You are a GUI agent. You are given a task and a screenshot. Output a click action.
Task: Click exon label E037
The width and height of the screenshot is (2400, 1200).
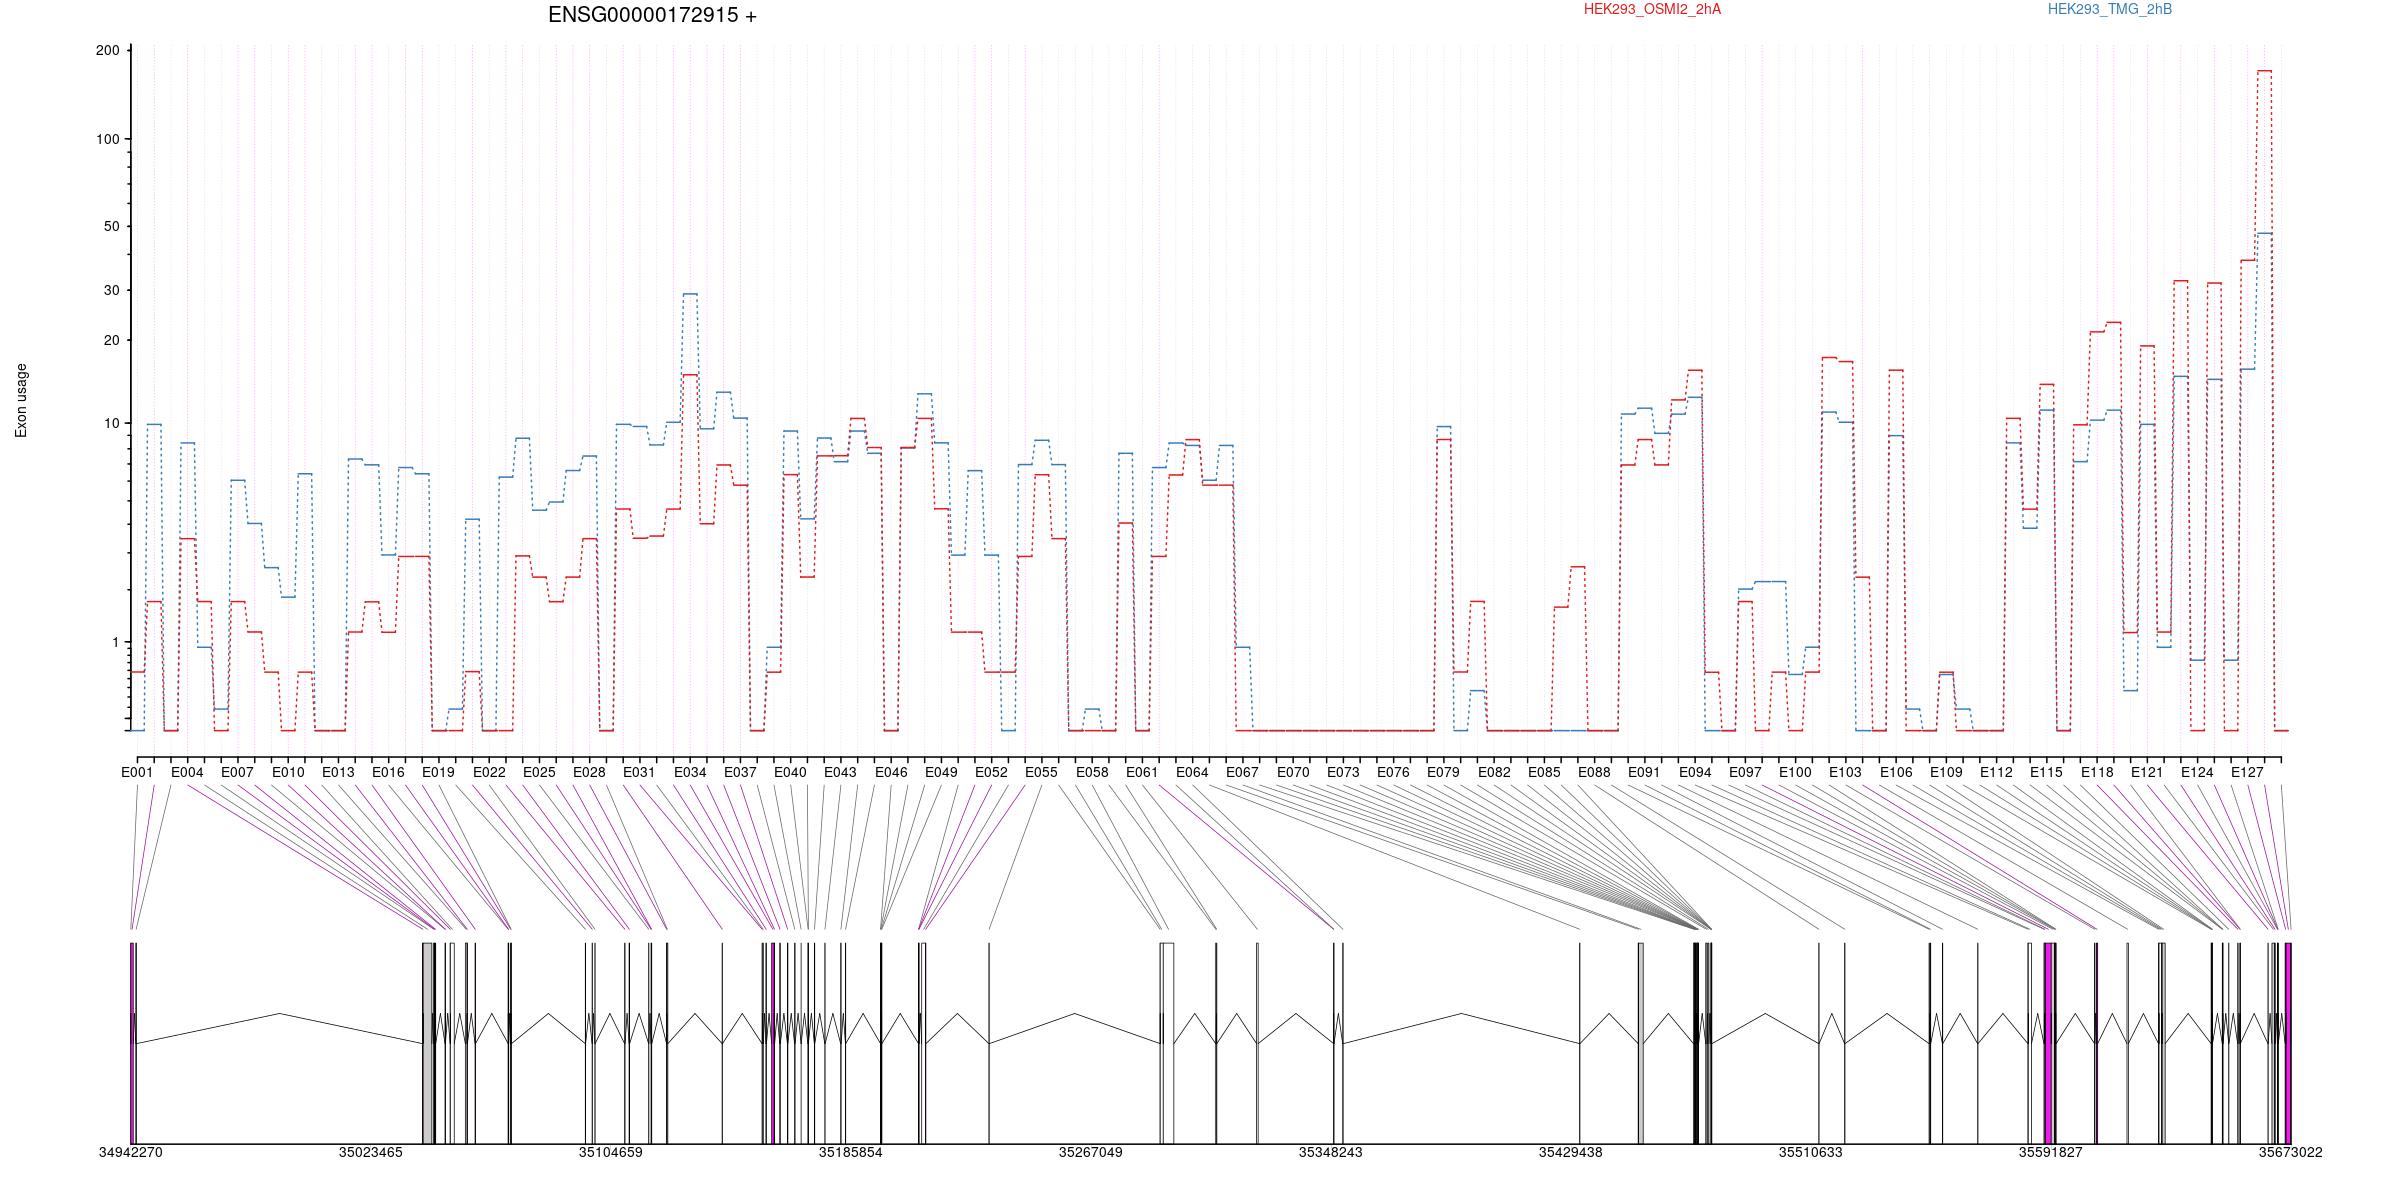point(740,772)
